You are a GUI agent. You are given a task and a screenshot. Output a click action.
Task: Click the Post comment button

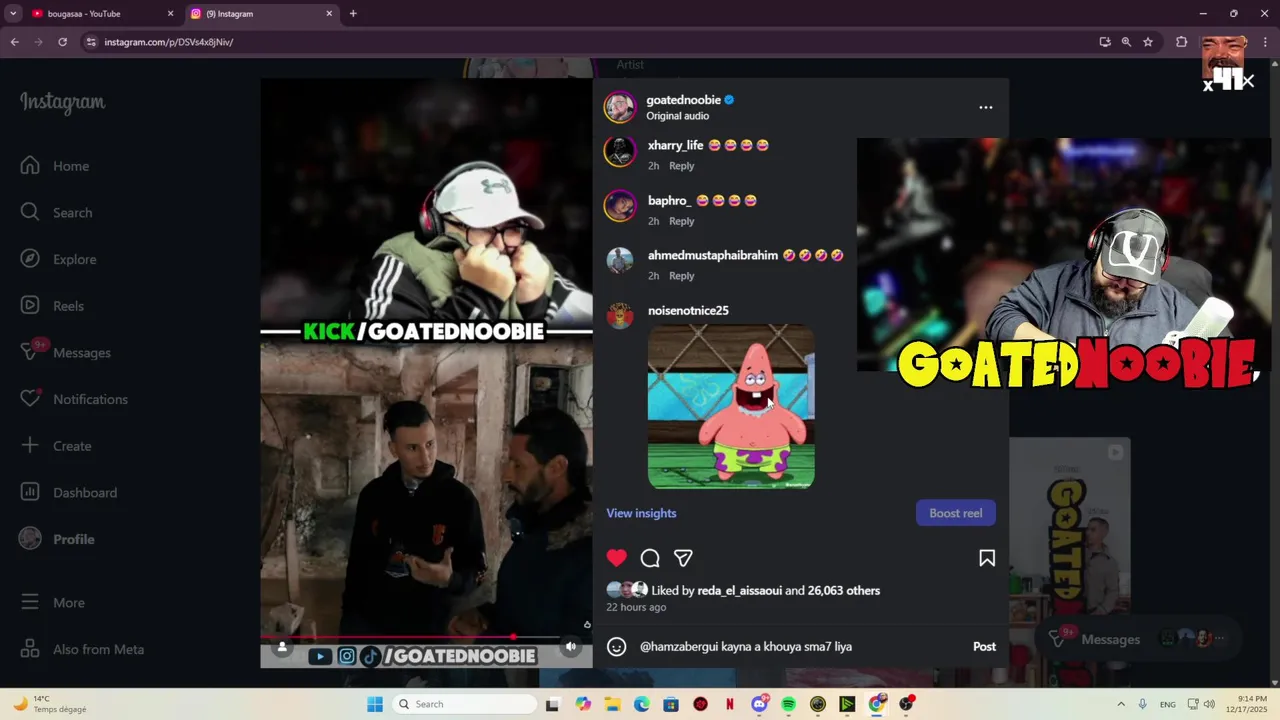pos(984,647)
